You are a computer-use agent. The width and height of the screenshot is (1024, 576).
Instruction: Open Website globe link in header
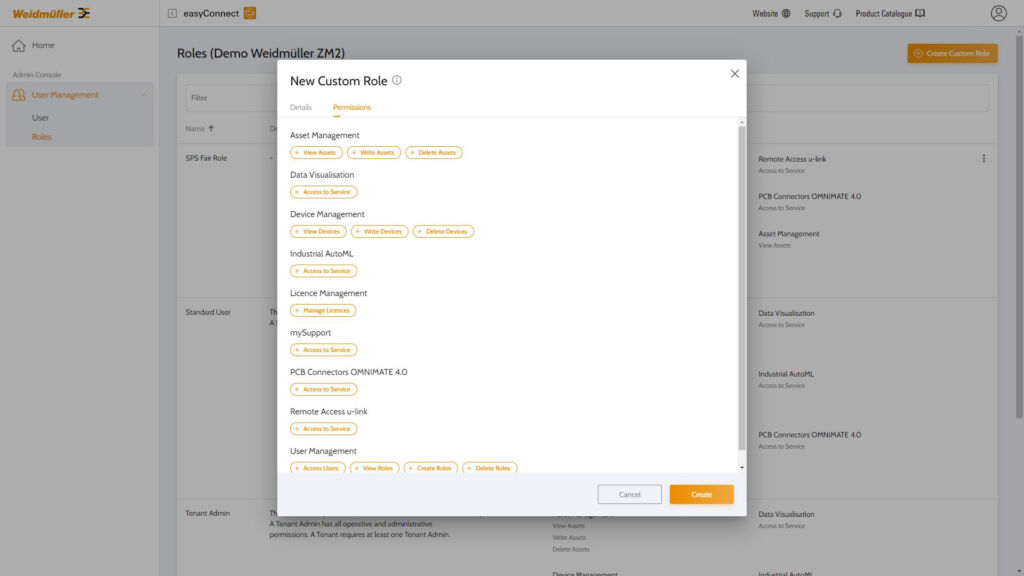click(771, 13)
